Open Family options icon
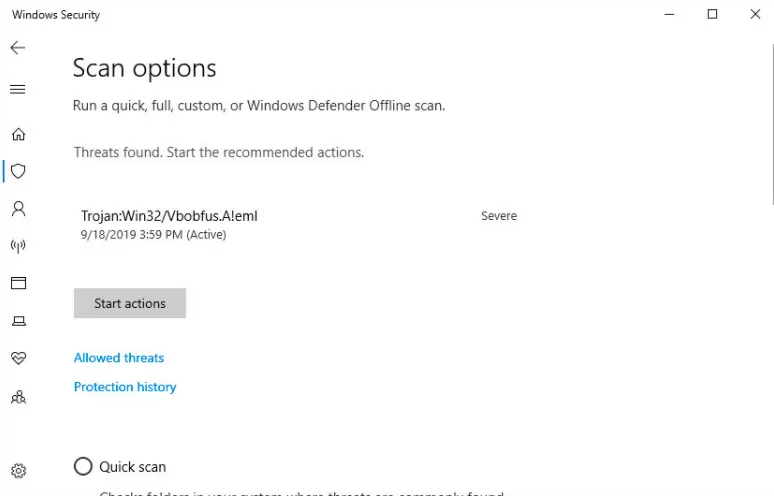 tap(18, 397)
